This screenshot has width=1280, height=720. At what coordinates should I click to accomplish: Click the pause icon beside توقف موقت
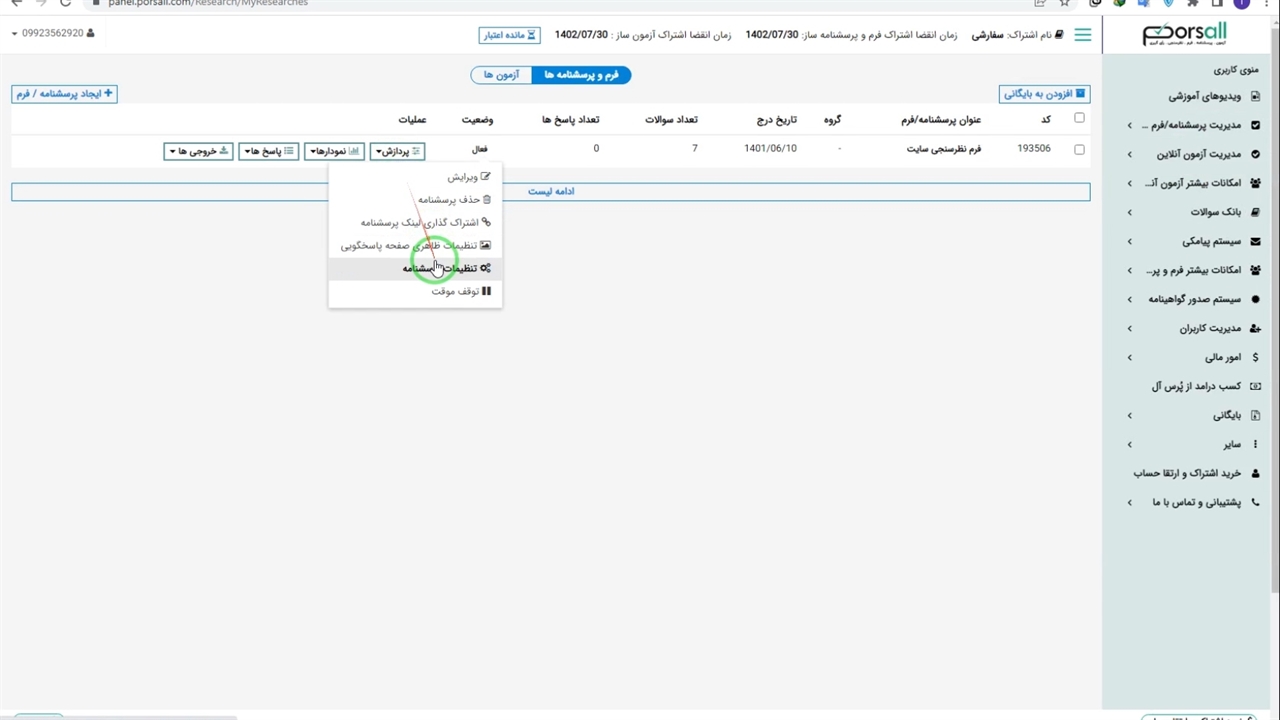pyautogui.click(x=487, y=291)
